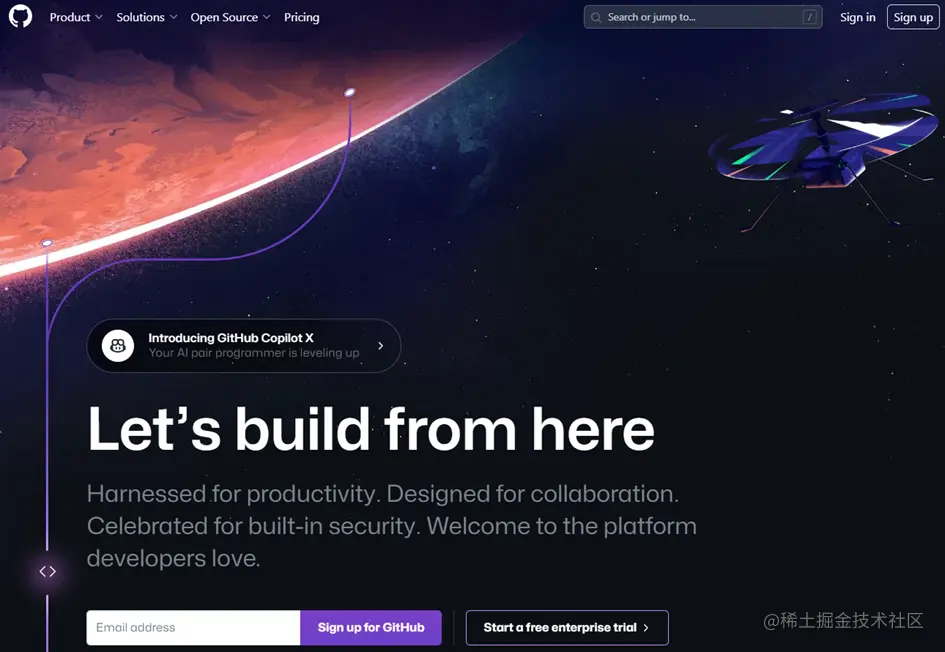Click the Sign up button
The image size is (945, 652).
(x=913, y=17)
